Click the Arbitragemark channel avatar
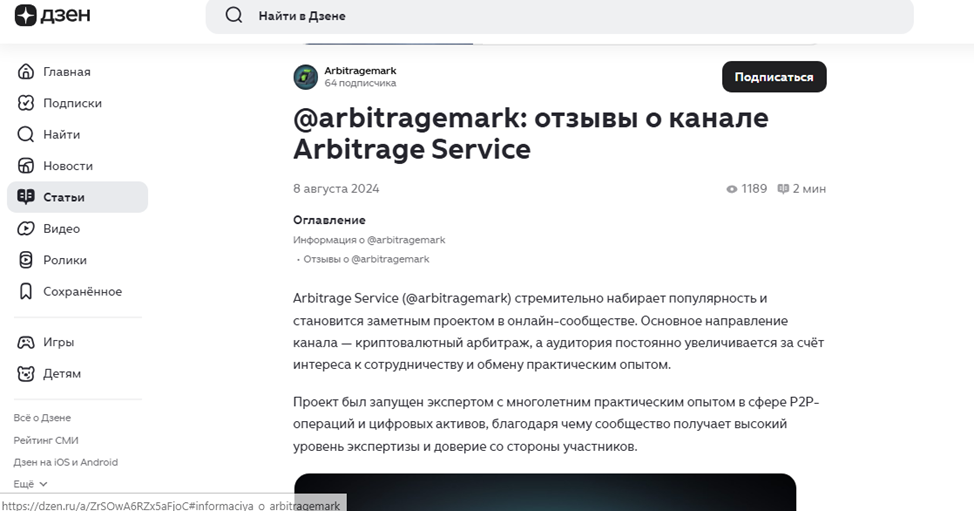This screenshot has width=974, height=511. click(x=306, y=77)
